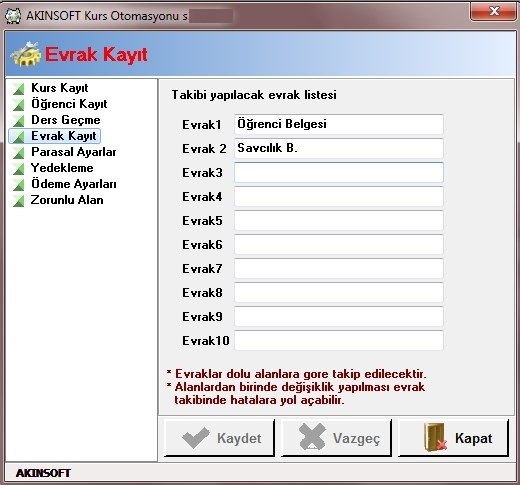Open the Kurs Kayıt settings section
This screenshot has height=485, width=520.
(x=59, y=88)
